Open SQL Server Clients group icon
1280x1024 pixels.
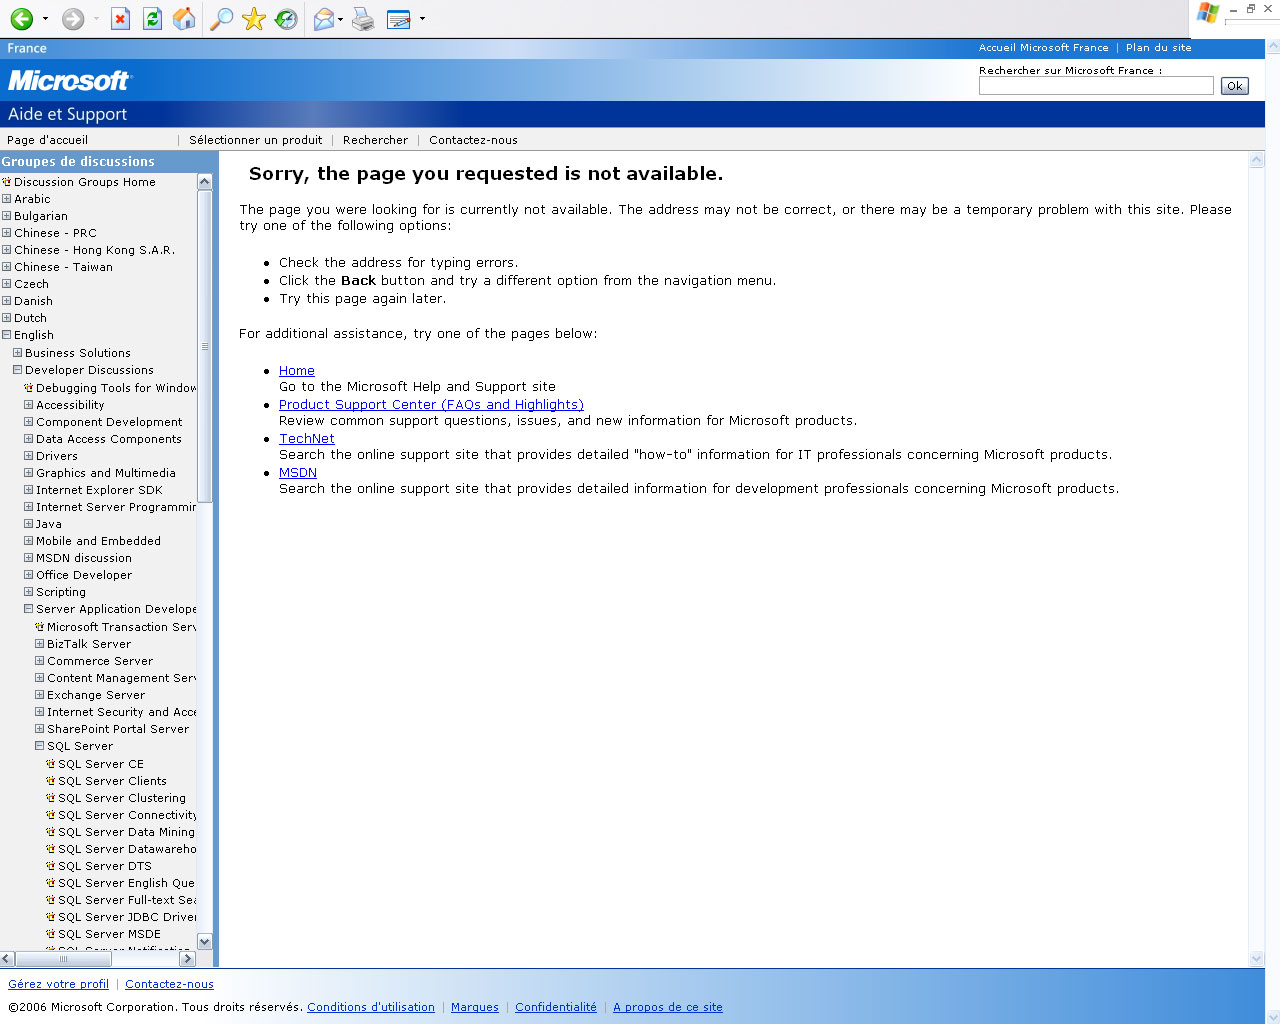click(51, 781)
